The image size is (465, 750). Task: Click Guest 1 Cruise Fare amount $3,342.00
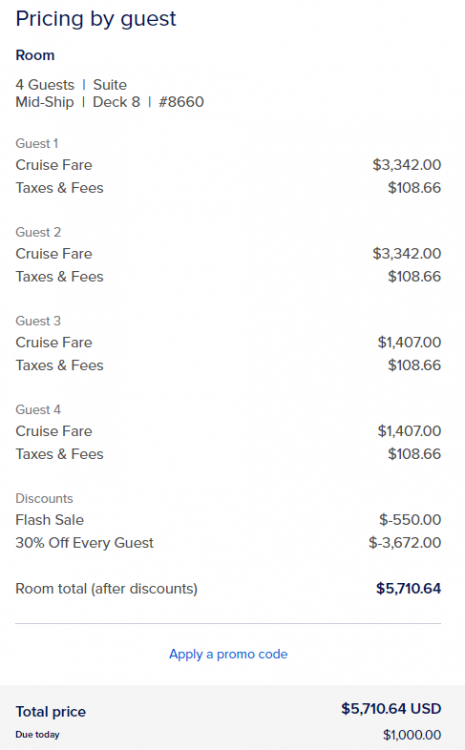[407, 165]
